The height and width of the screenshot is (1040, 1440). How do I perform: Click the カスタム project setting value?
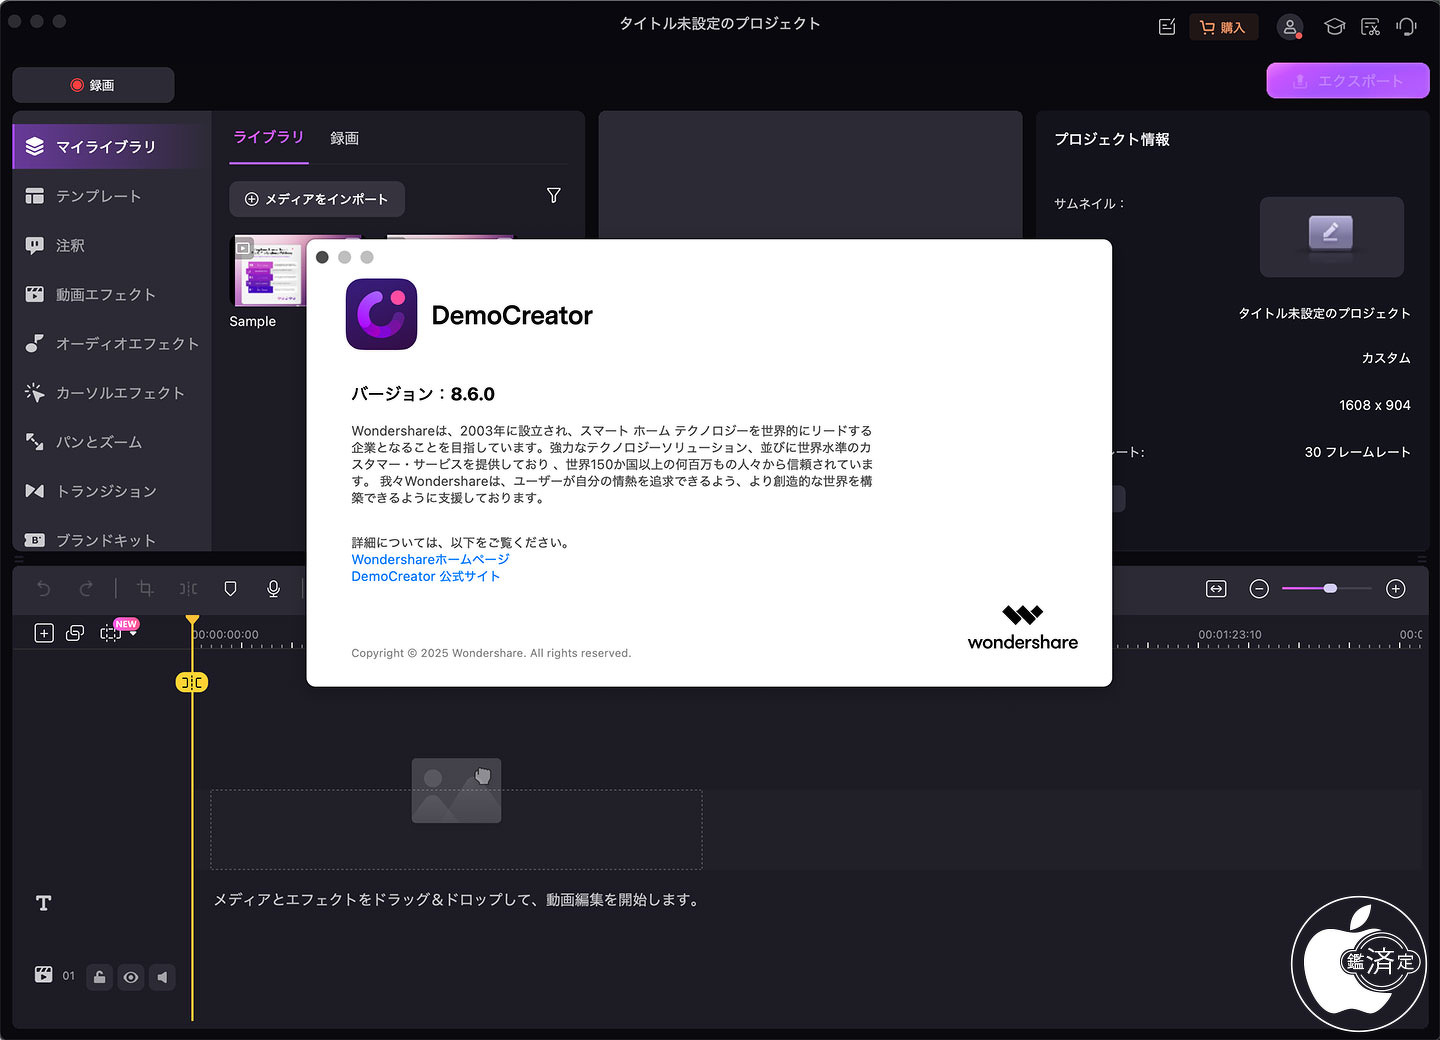[x=1386, y=358]
